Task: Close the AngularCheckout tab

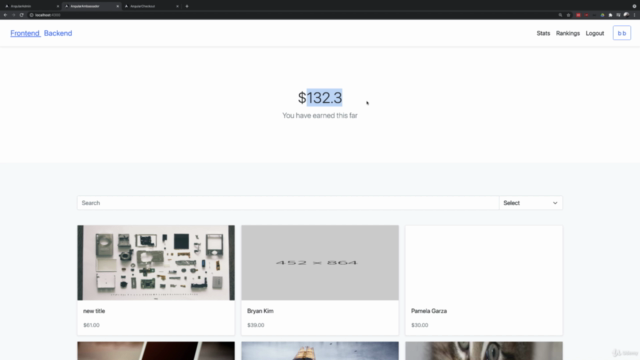Action: [x=177, y=6]
